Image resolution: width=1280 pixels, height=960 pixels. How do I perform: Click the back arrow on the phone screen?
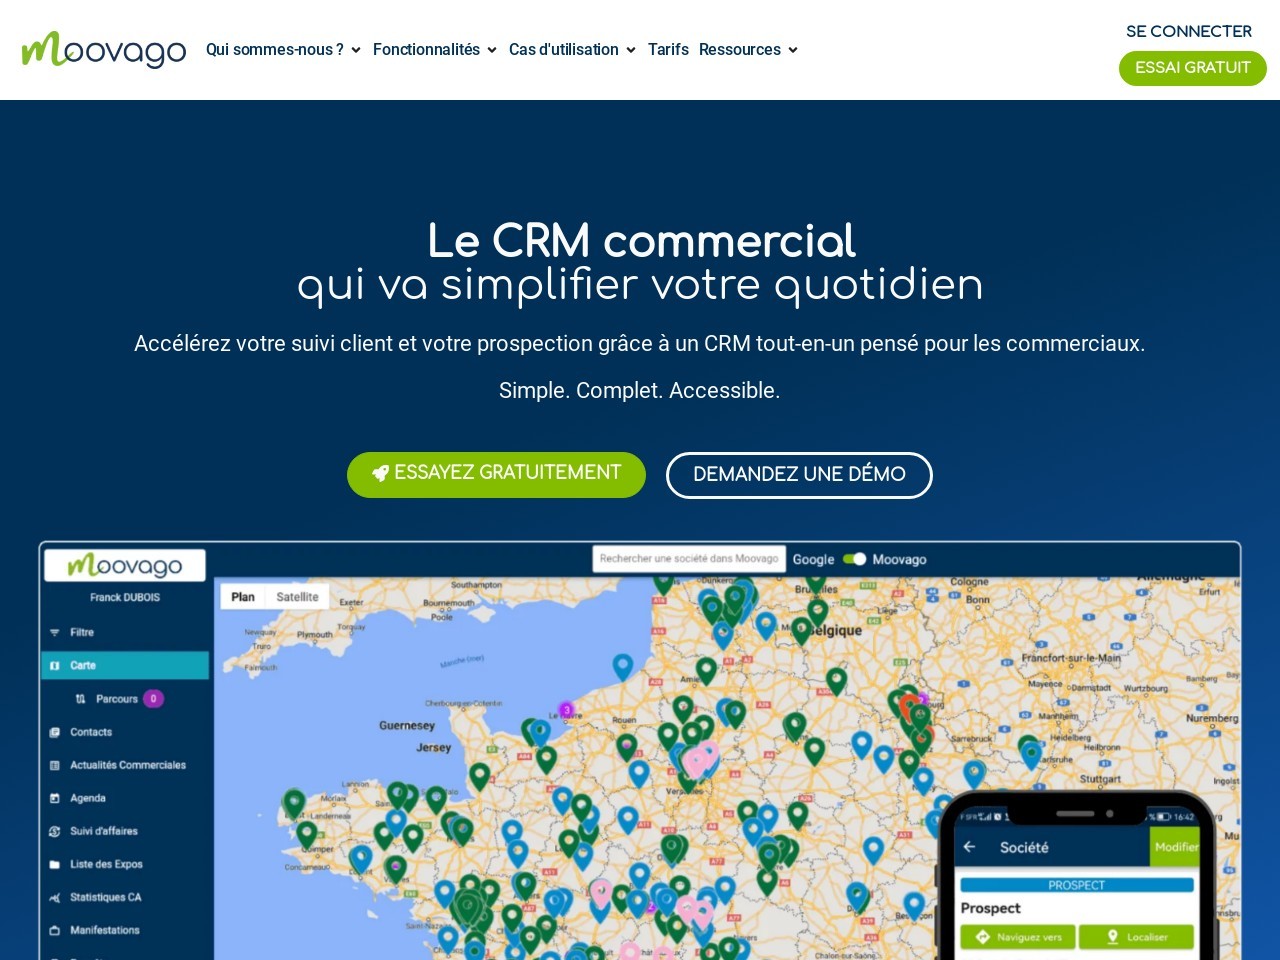(x=969, y=847)
